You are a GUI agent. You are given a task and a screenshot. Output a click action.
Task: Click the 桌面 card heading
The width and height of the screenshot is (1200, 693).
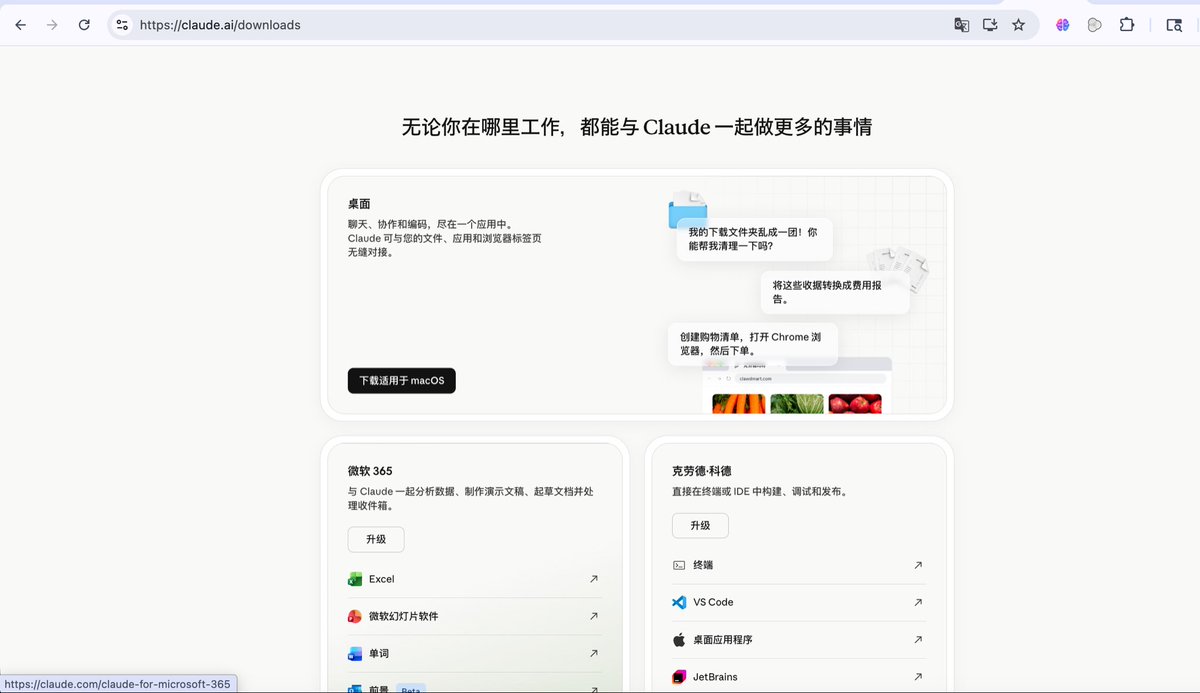[359, 204]
